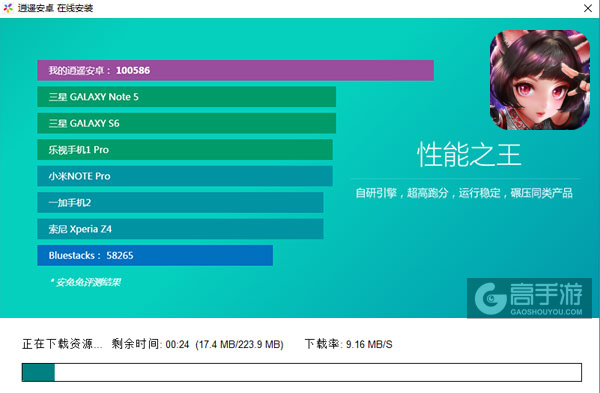Image resolution: width=600 pixels, height=393 pixels.
Task: Click the 性能之王 heading
Action: click(469, 155)
